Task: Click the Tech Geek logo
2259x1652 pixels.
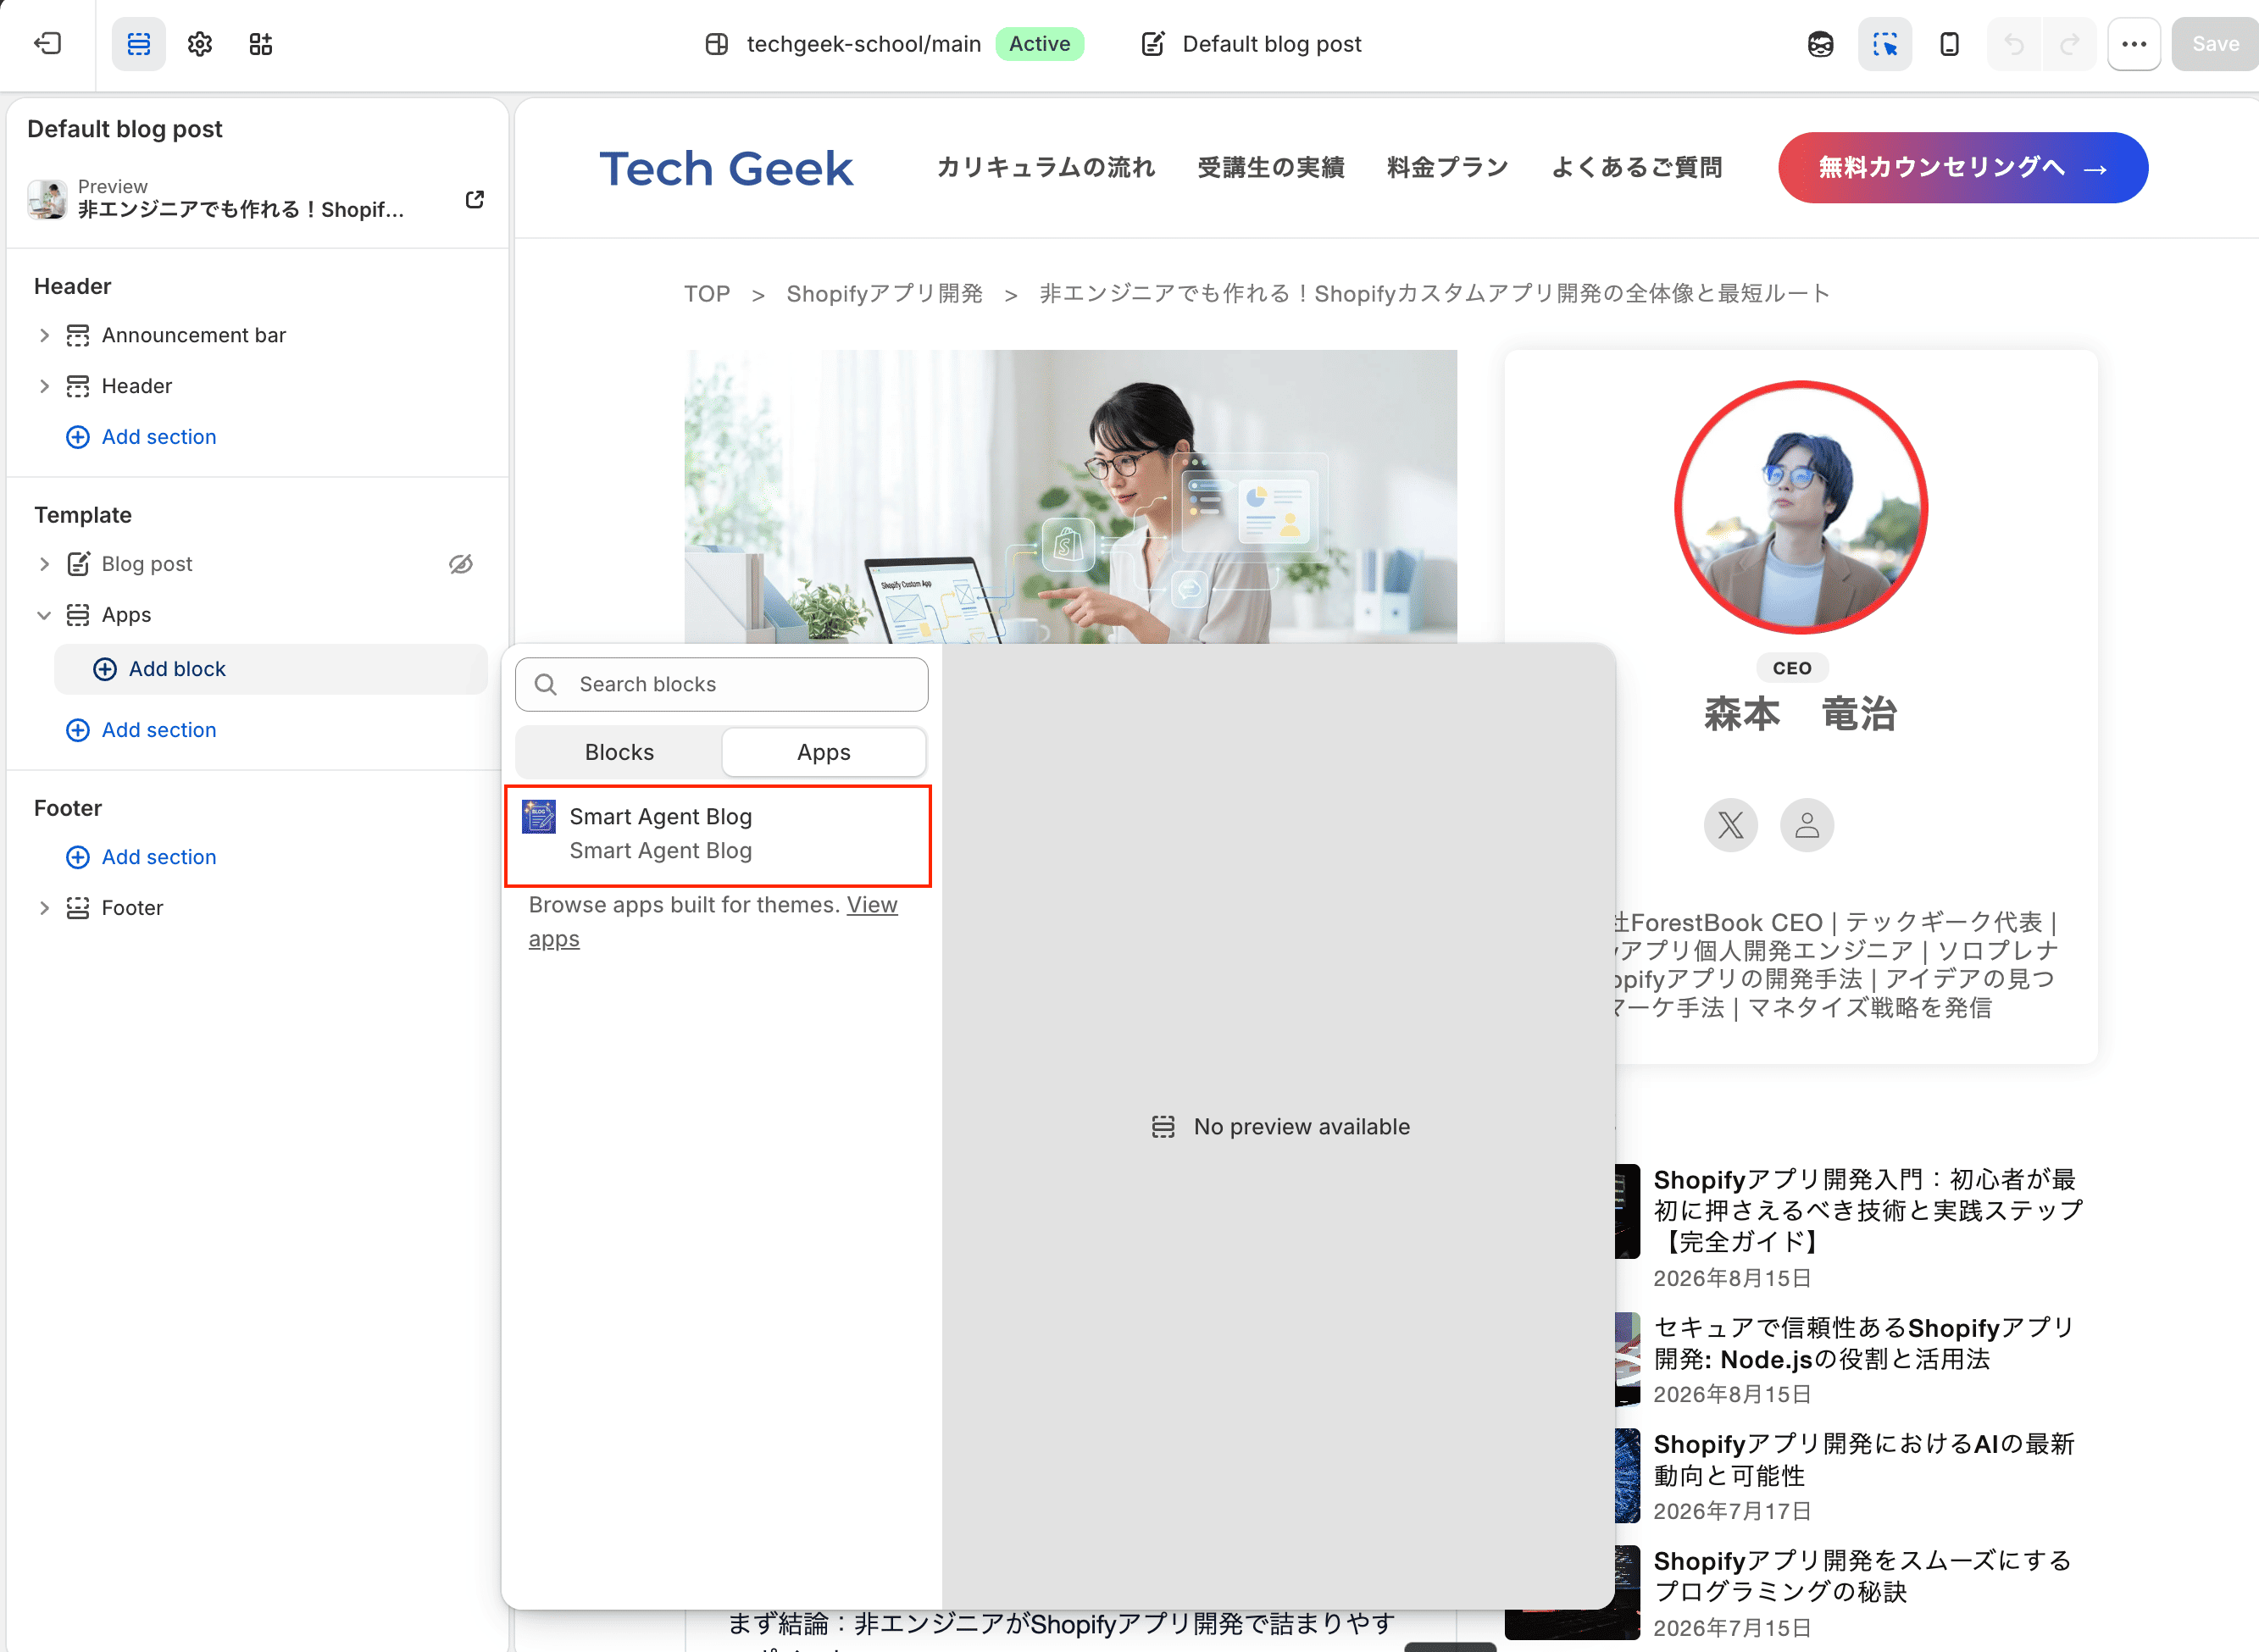Action: [726, 168]
